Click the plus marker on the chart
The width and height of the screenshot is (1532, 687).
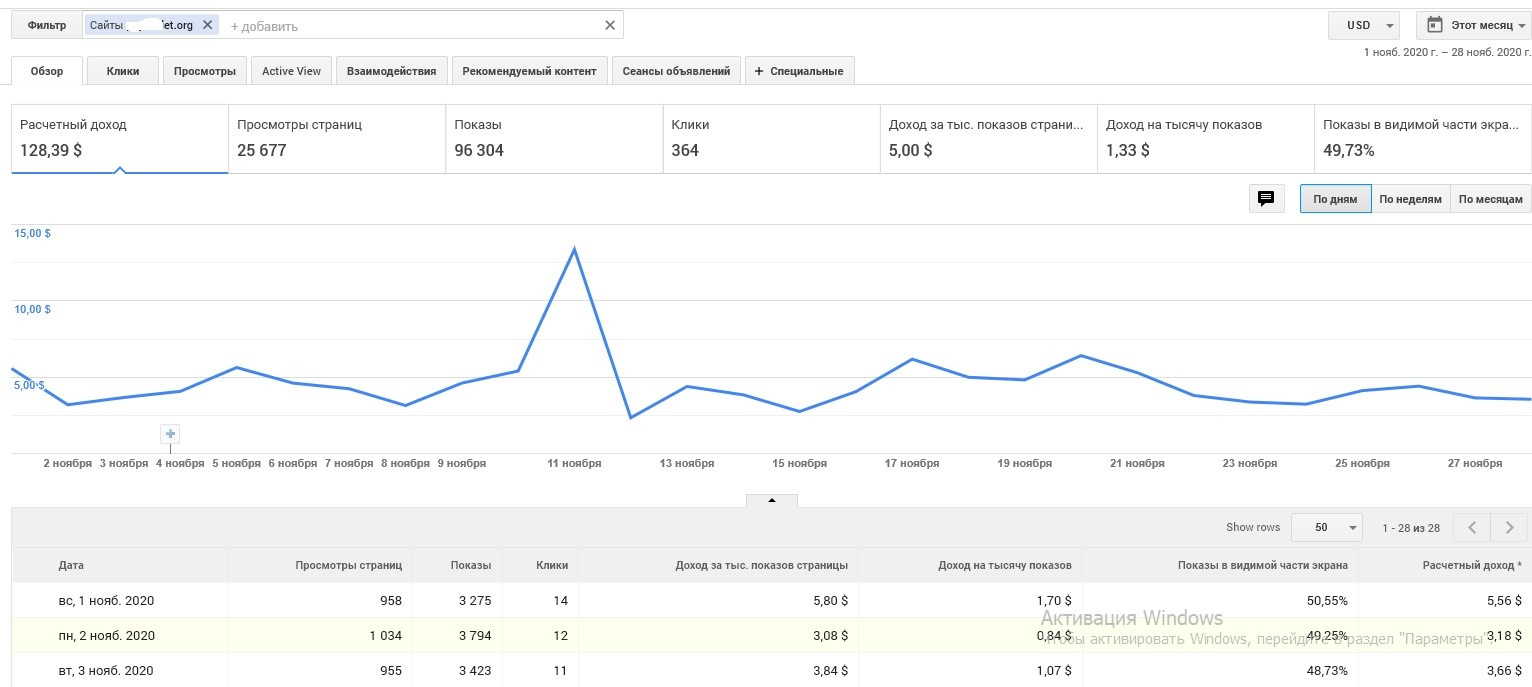170,433
